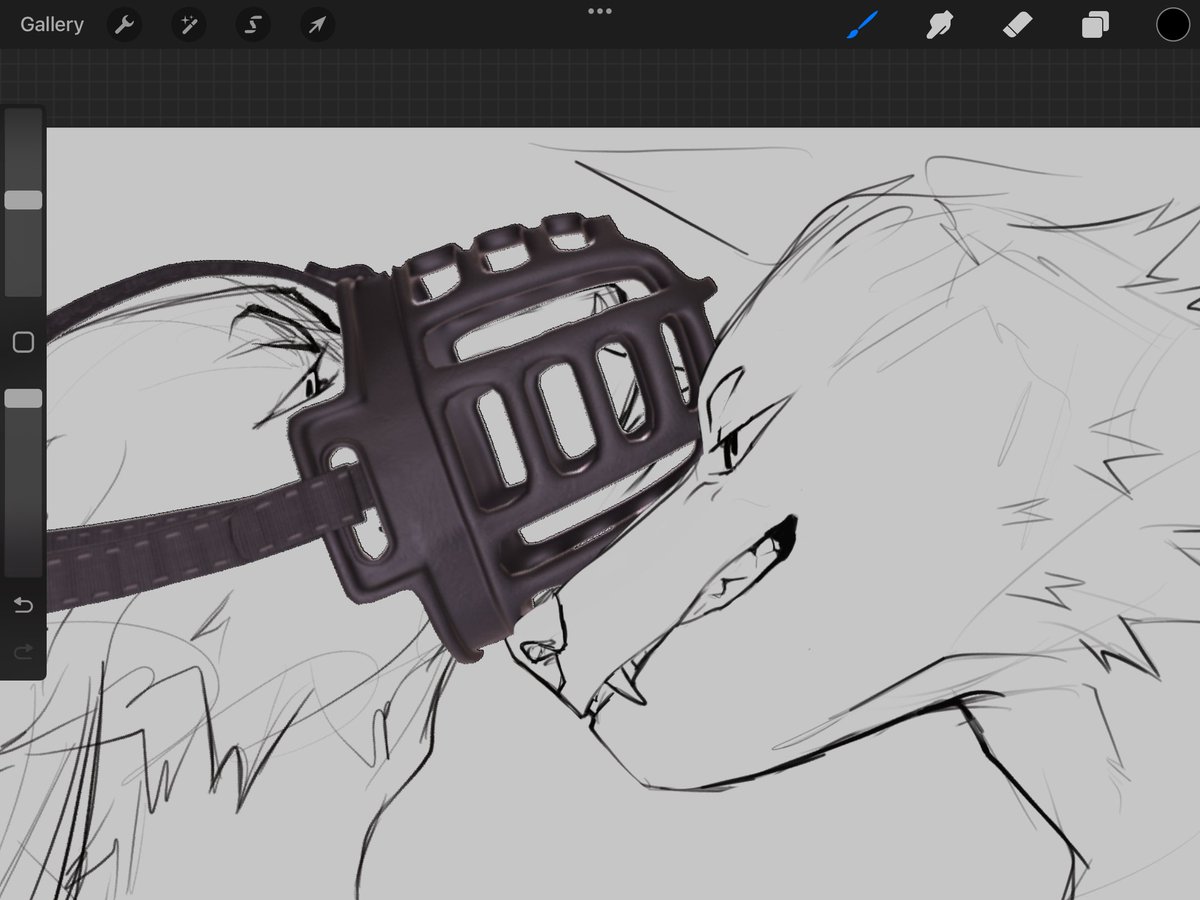Image resolution: width=1200 pixels, height=900 pixels.
Task: Select the Brush tool
Action: pyautogui.click(x=862, y=25)
